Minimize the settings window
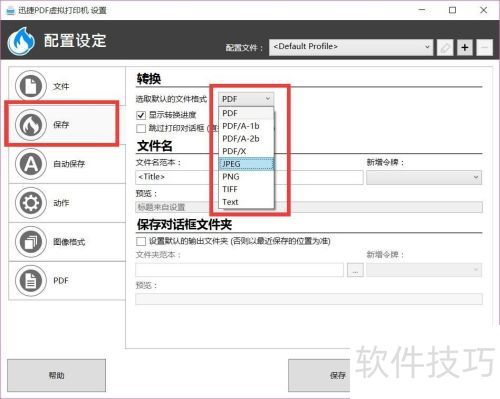The width and height of the screenshot is (500, 399). [422, 10]
